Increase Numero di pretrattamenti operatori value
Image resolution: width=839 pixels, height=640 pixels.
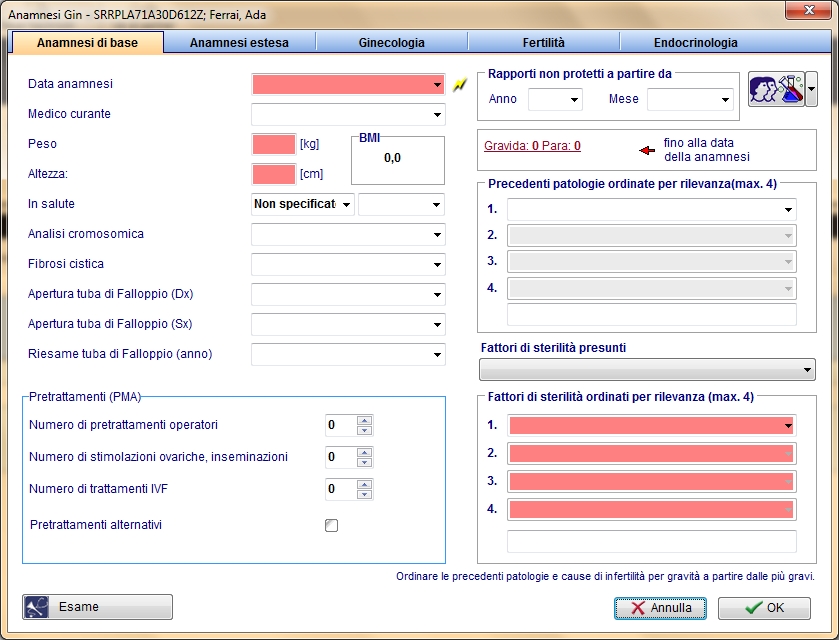point(364,421)
